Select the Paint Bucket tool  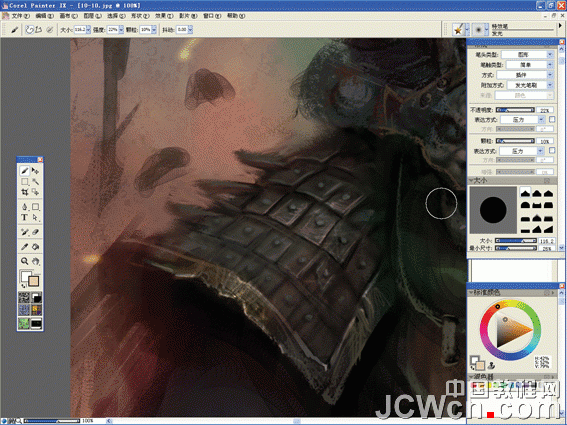click(x=35, y=247)
